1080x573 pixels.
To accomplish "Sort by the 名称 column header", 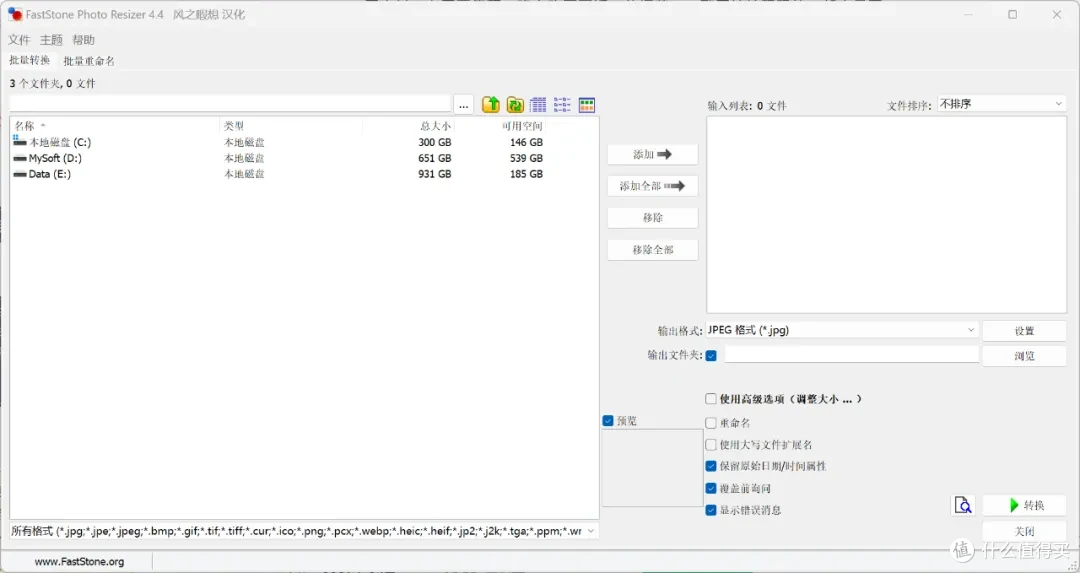I will tap(115, 126).
